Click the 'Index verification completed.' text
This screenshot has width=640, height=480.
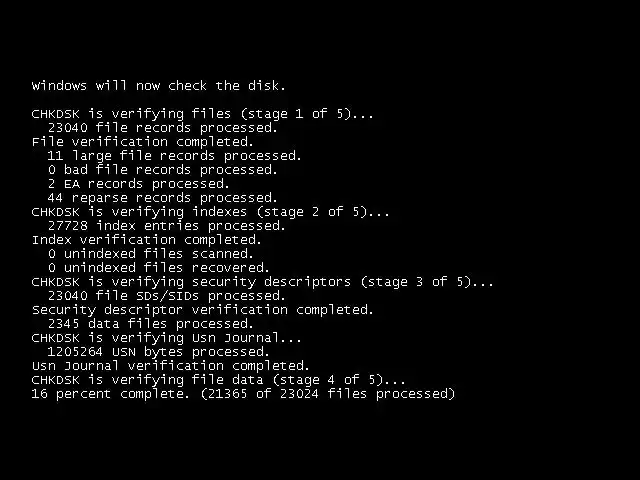pyautogui.click(x=147, y=240)
